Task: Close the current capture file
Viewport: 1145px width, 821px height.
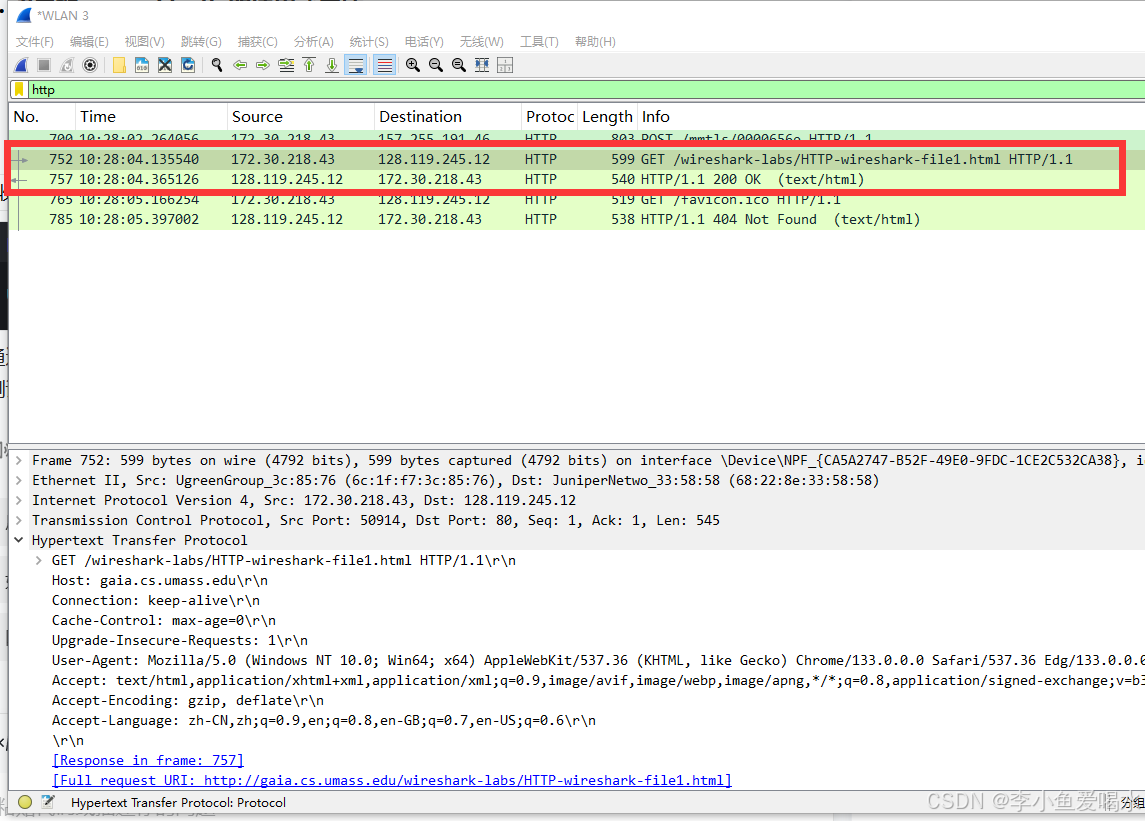Action: pyautogui.click(x=163, y=65)
